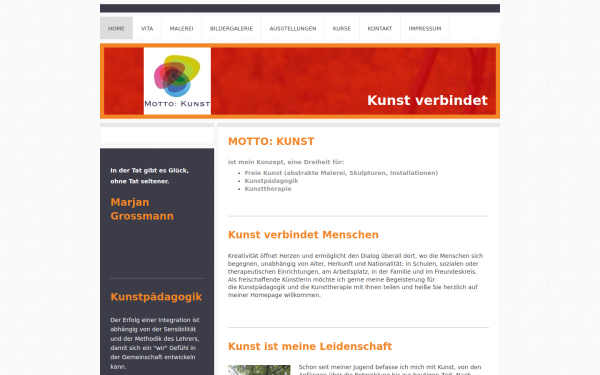Click the sidebar name 'Marjan Grossmann'

pyautogui.click(x=142, y=209)
